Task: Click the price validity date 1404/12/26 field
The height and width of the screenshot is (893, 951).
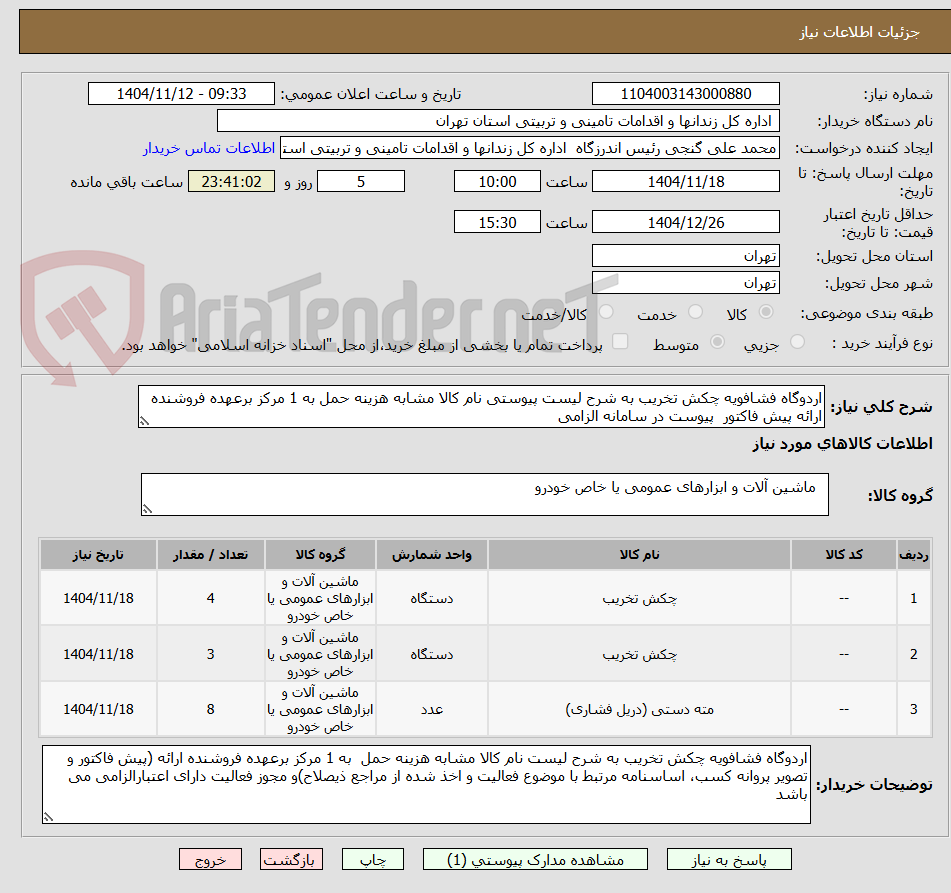Action: pos(686,222)
